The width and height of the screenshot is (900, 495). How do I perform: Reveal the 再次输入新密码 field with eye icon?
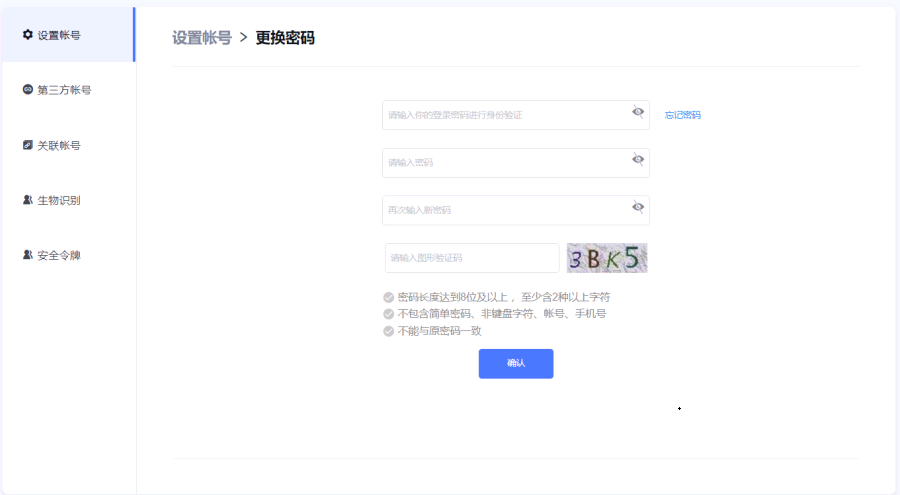tap(638, 208)
